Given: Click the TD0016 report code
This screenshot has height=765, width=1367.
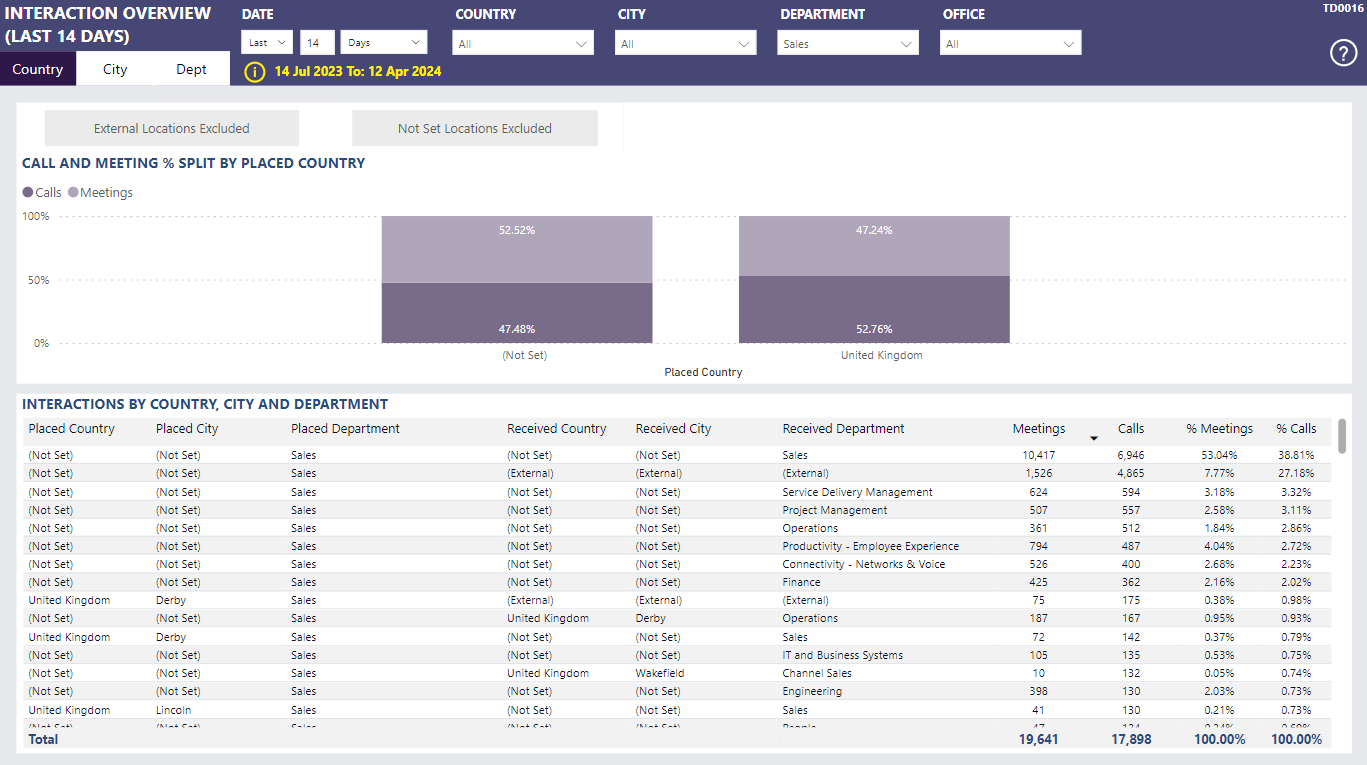Looking at the screenshot, I should [1343, 8].
